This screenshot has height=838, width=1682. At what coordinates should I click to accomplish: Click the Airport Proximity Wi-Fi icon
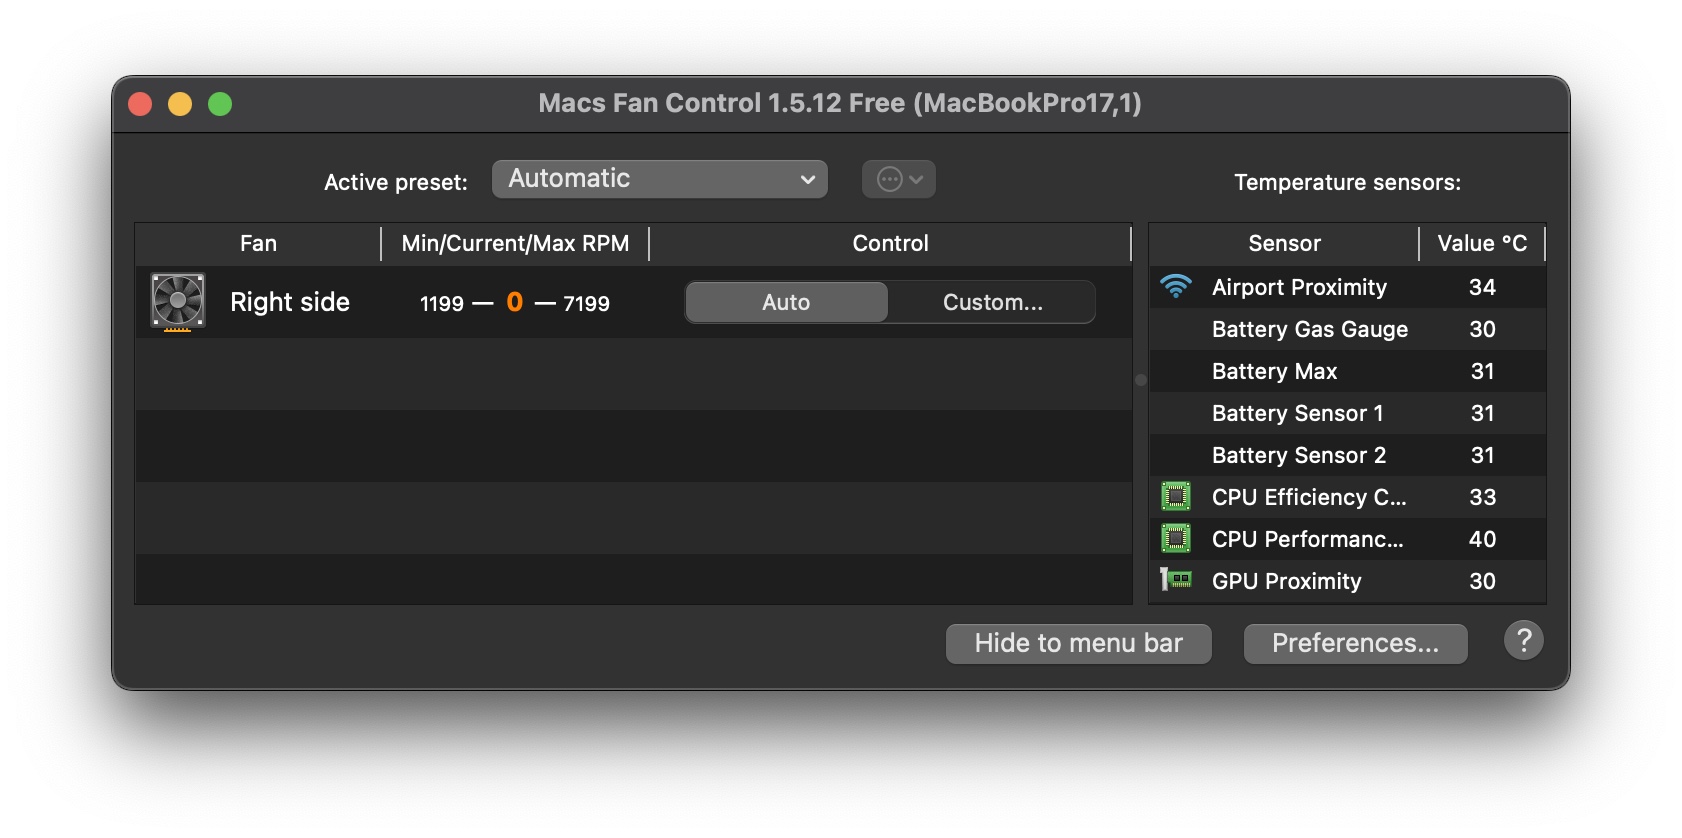(1176, 287)
